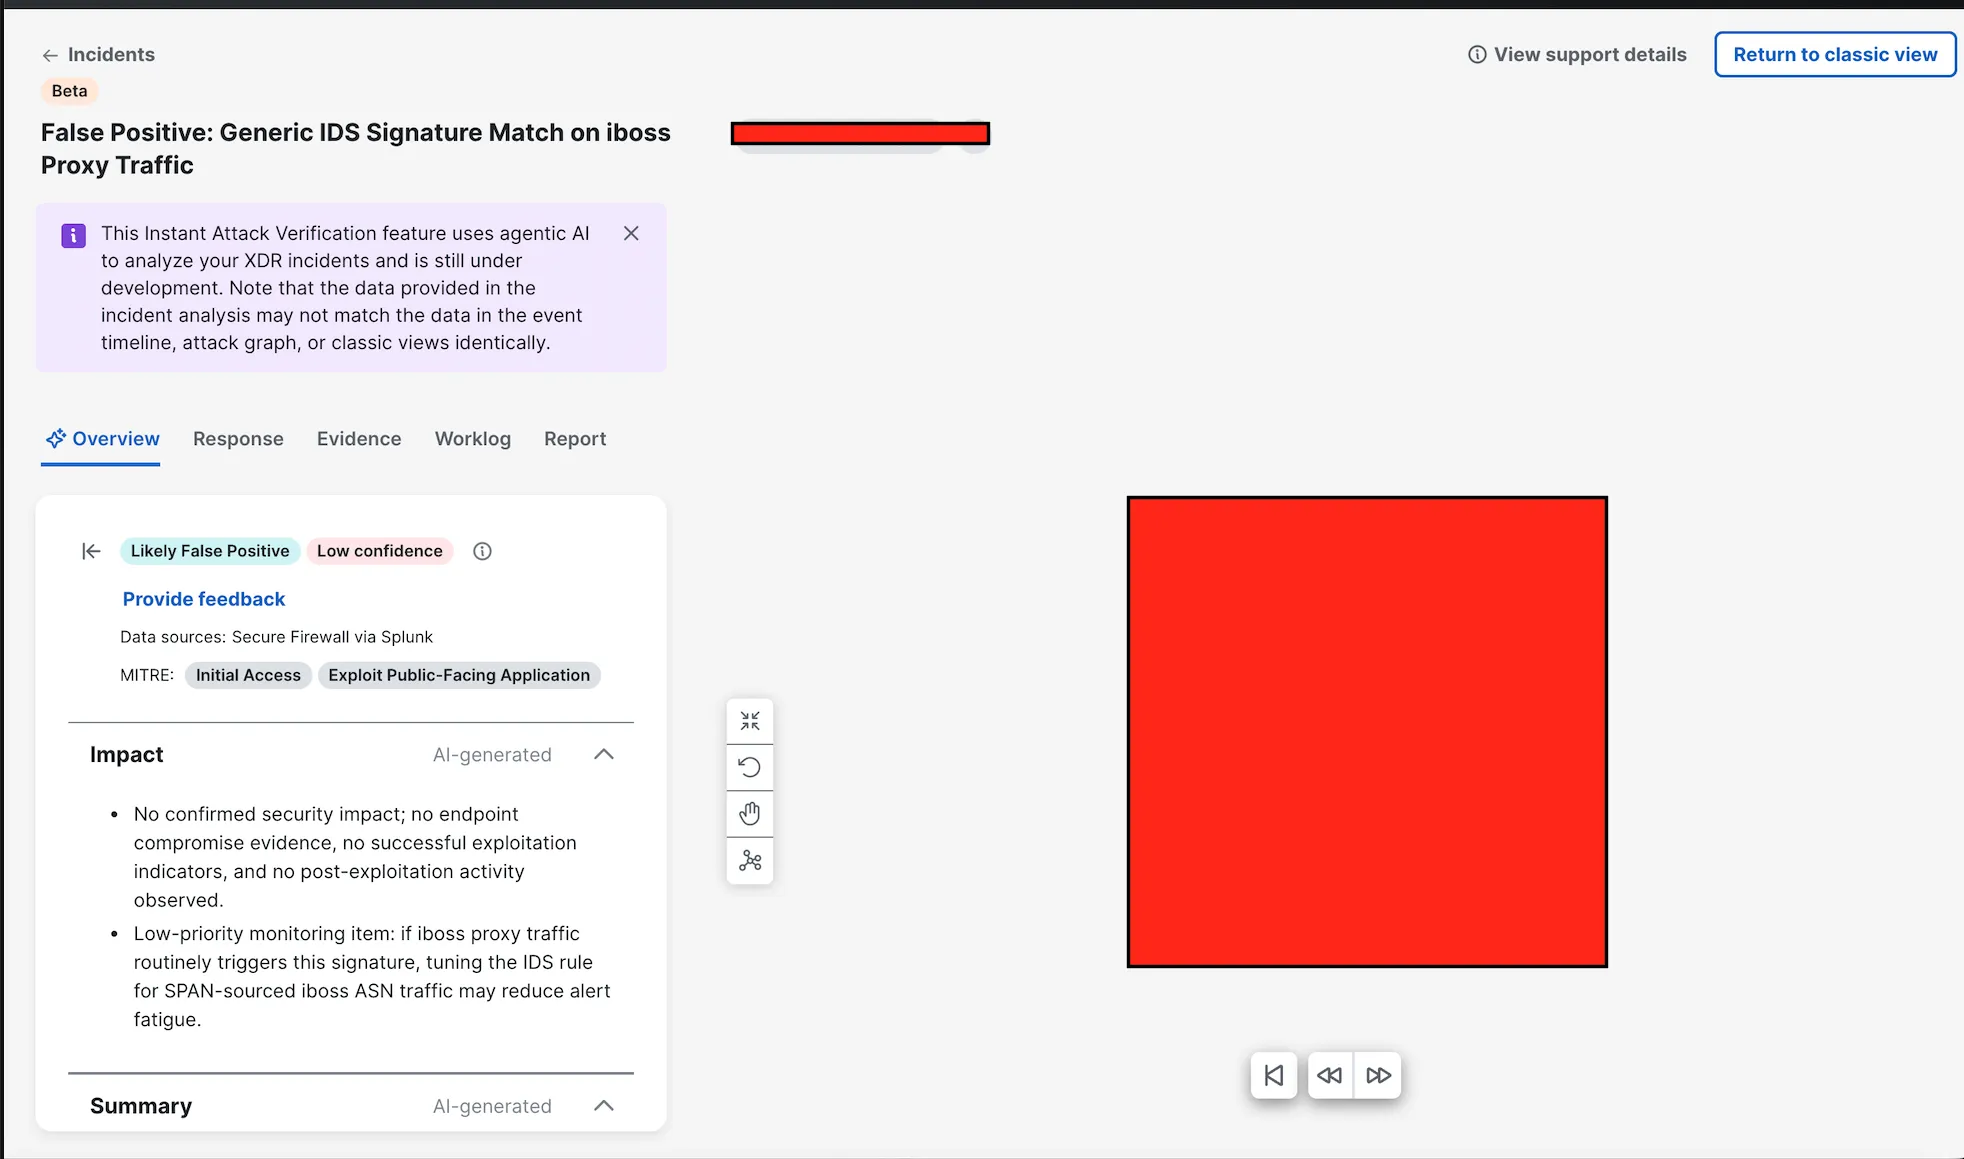Click the fit-to-view collapse arrows icon
Image resolution: width=1964 pixels, height=1159 pixels.
coord(750,721)
